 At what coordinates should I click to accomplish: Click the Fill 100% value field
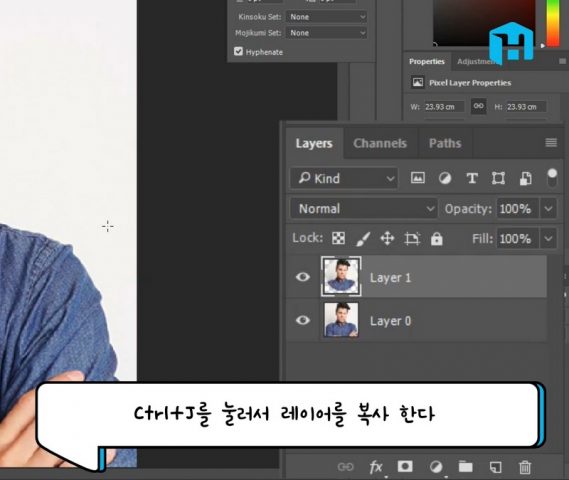click(517, 239)
